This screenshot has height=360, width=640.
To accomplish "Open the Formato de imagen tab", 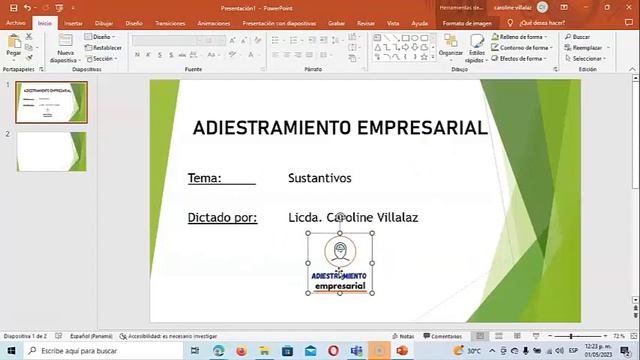I will coord(467,23).
